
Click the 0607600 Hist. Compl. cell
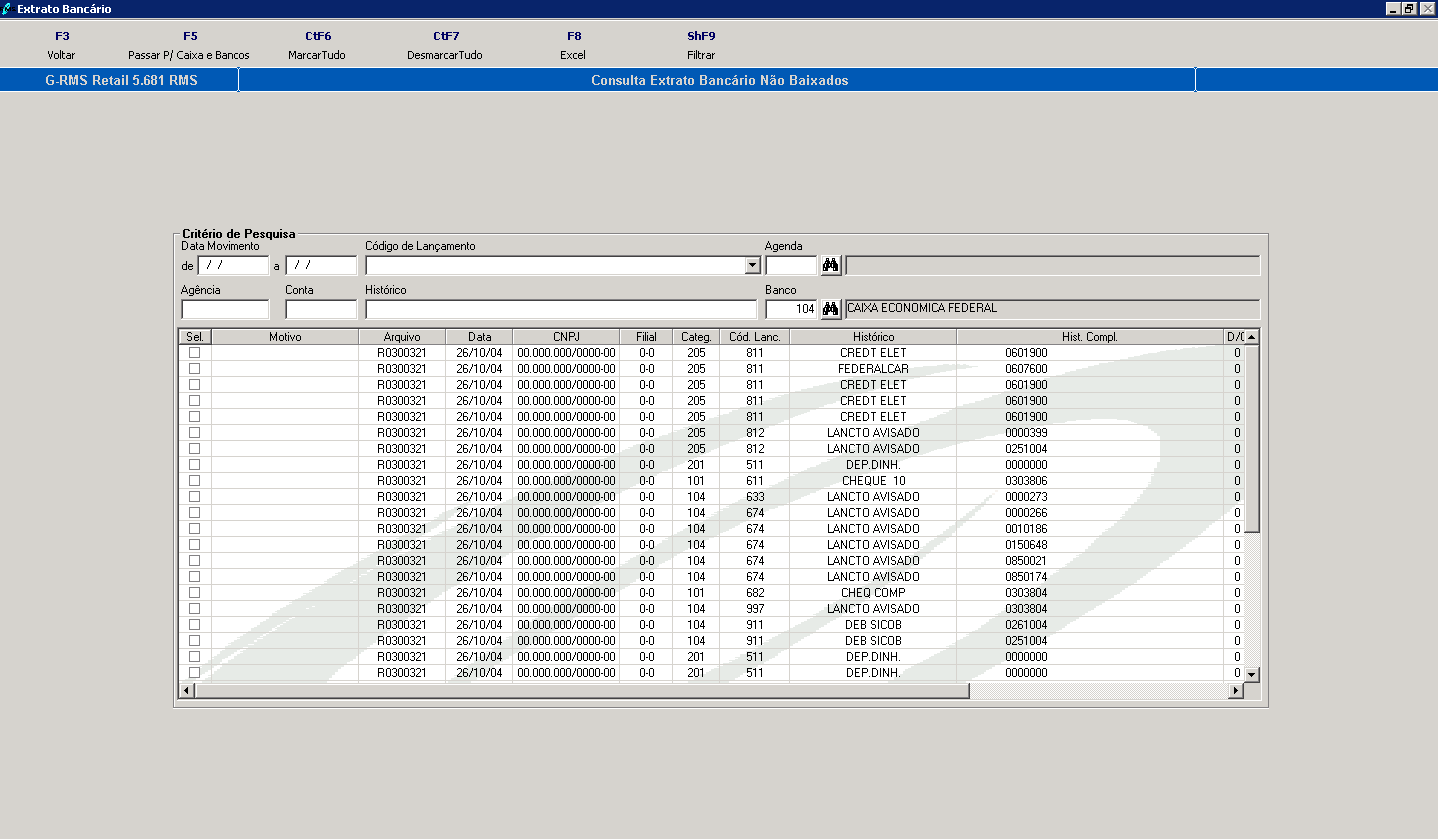click(x=1090, y=369)
